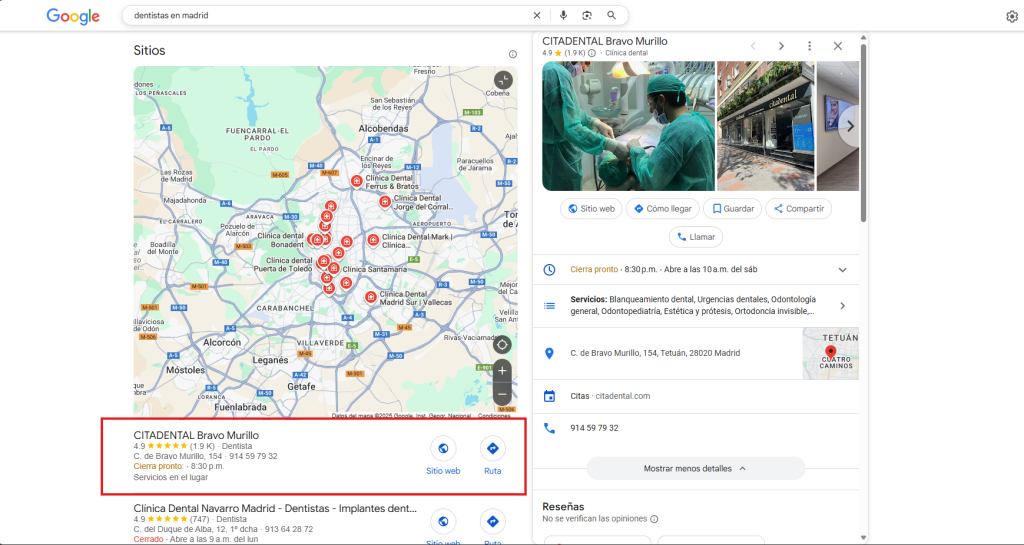Open the address mini map thumbnail

click(x=831, y=353)
